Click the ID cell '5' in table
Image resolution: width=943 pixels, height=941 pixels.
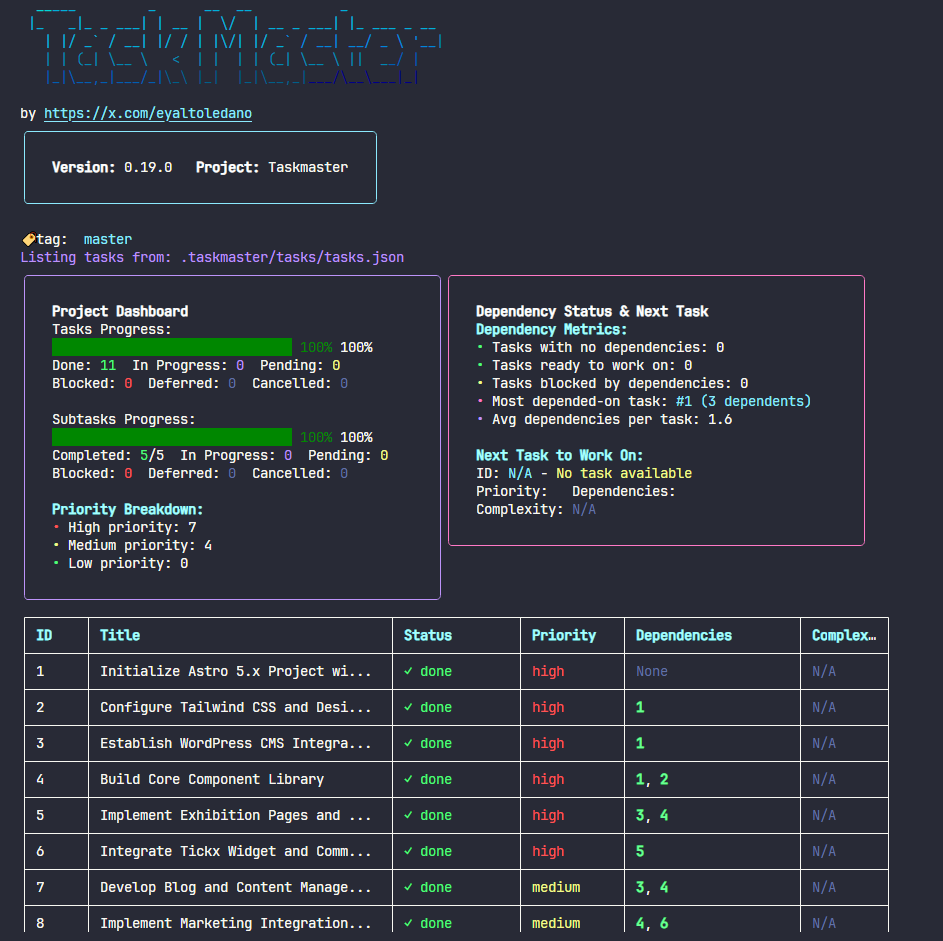point(40,816)
